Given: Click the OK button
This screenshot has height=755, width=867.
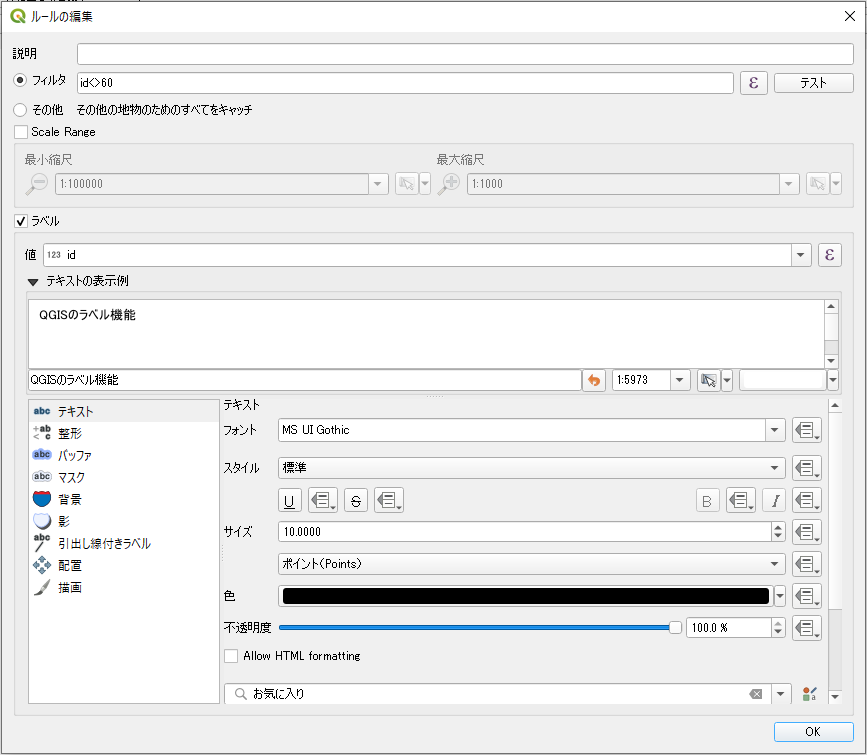Looking at the screenshot, I should click(x=813, y=732).
